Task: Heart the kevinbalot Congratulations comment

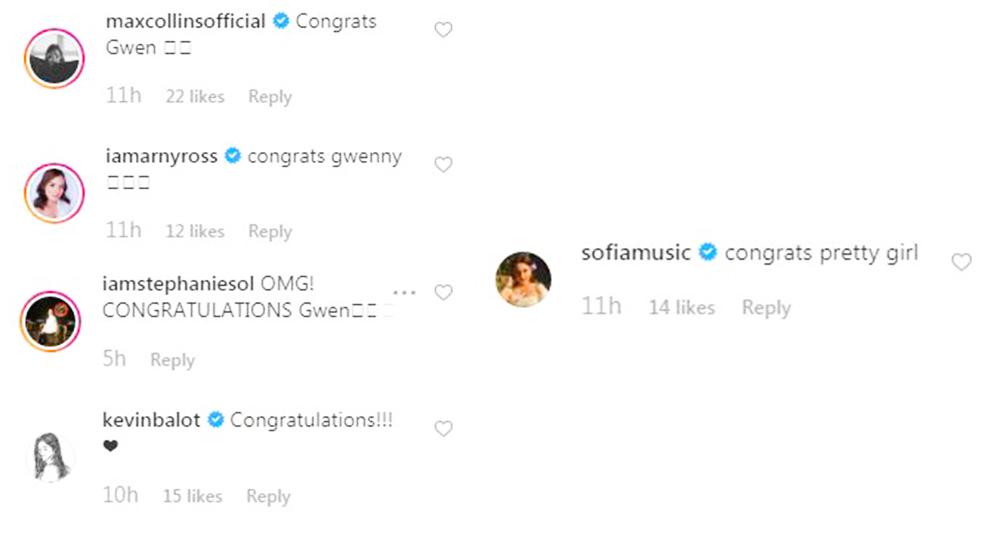Action: point(443,429)
